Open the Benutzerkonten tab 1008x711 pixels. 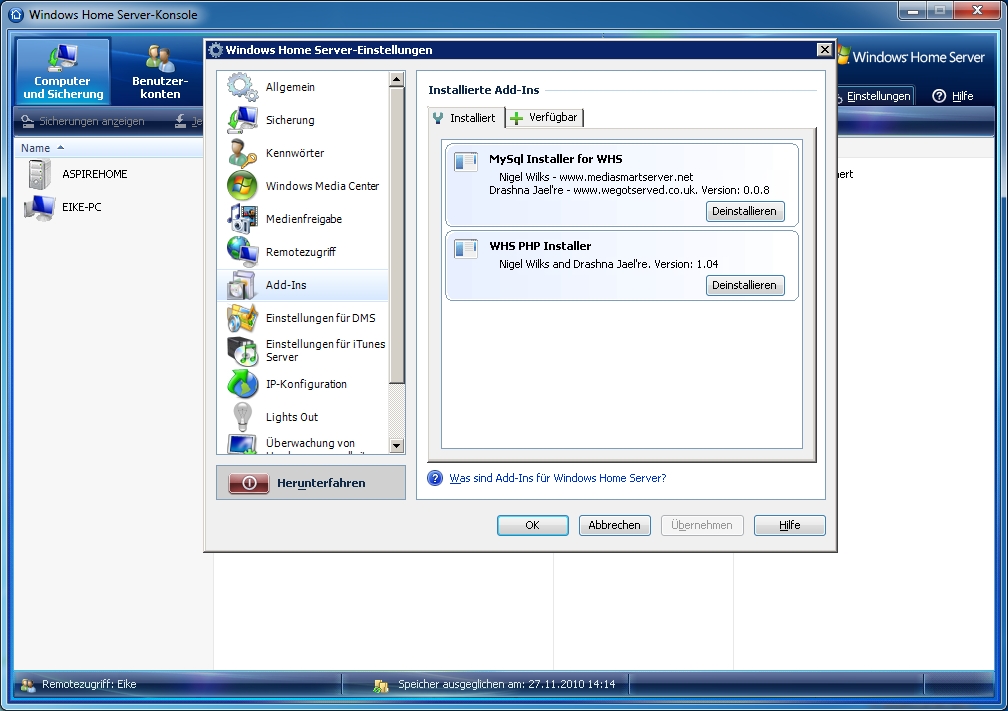[x=160, y=71]
